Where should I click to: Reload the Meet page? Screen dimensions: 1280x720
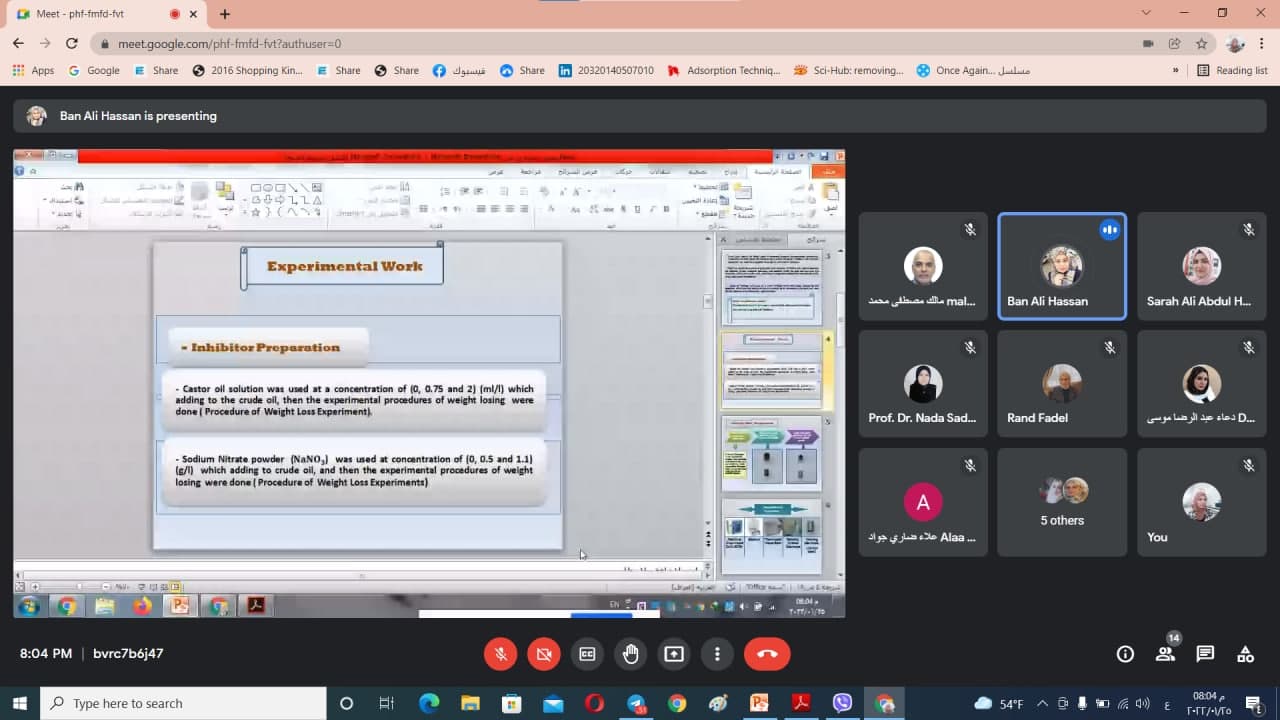click(x=71, y=44)
